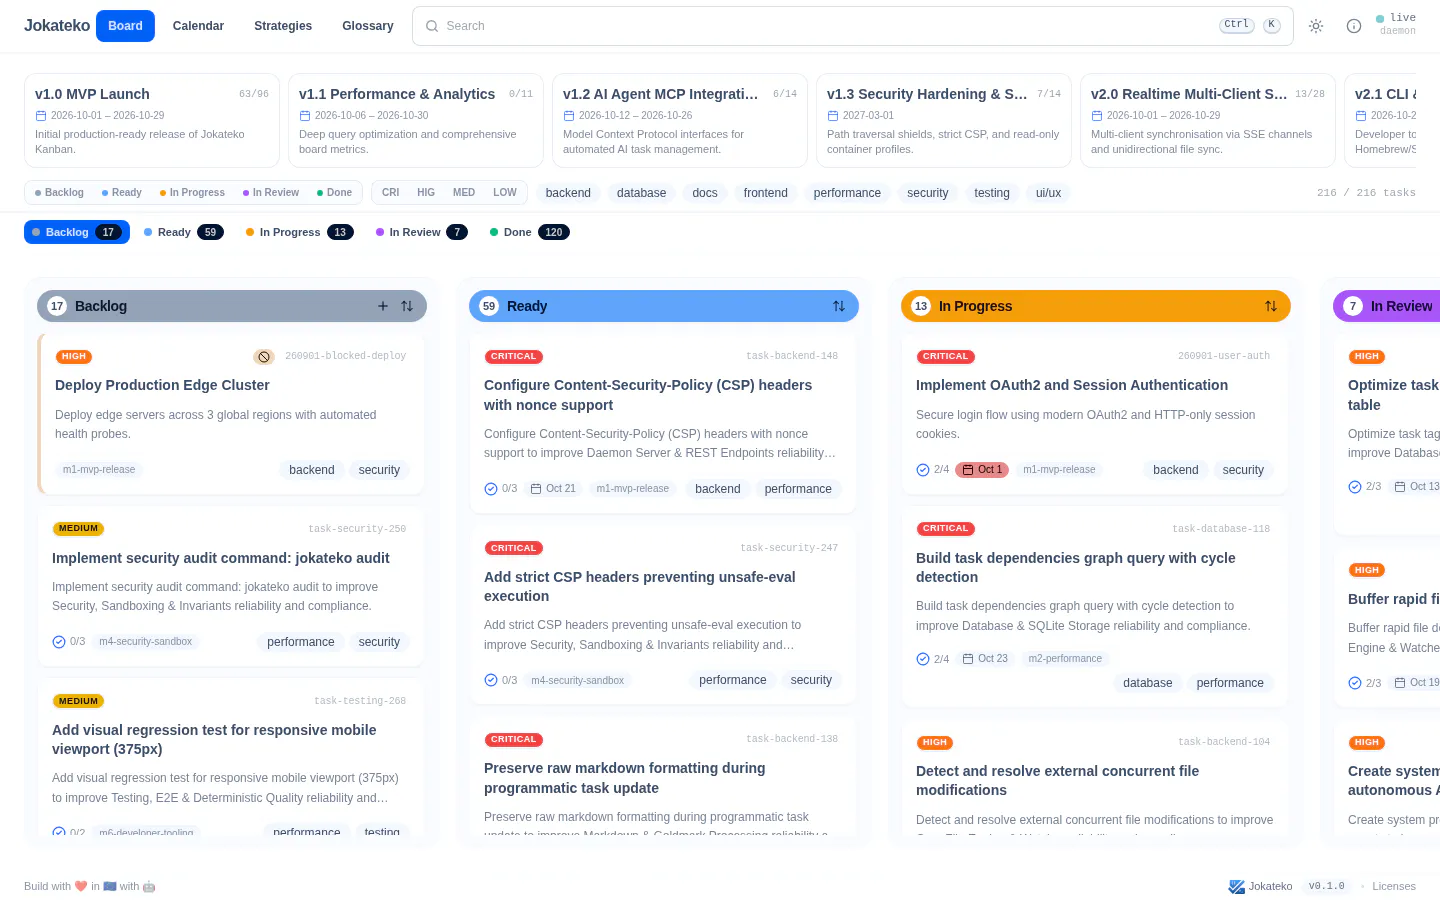Select the Done 120 column tab
This screenshot has height=900, width=1440.
pos(529,232)
